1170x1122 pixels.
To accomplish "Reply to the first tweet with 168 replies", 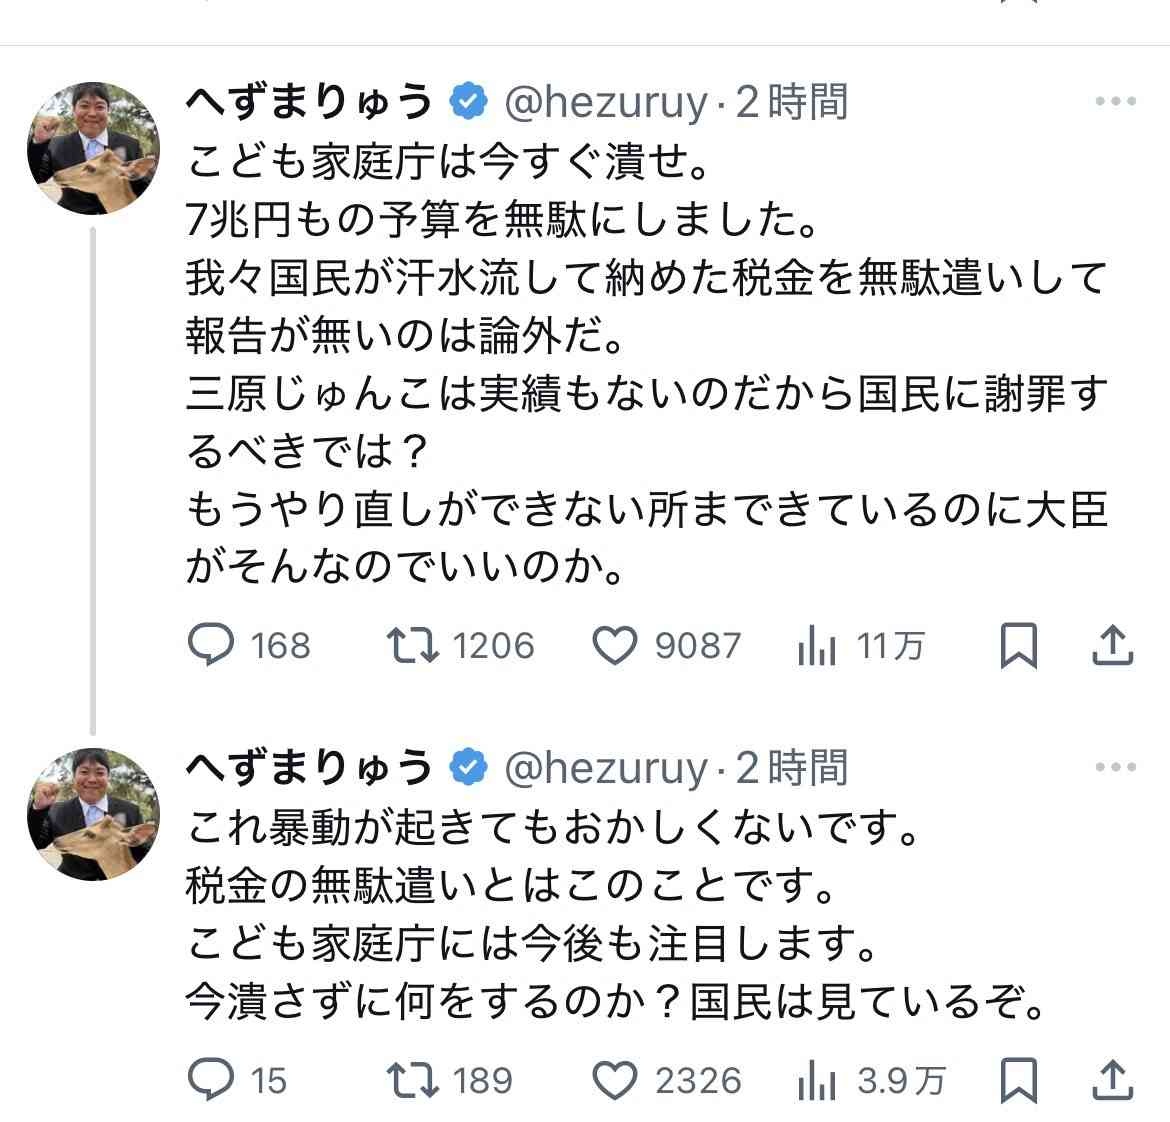I will pos(212,645).
